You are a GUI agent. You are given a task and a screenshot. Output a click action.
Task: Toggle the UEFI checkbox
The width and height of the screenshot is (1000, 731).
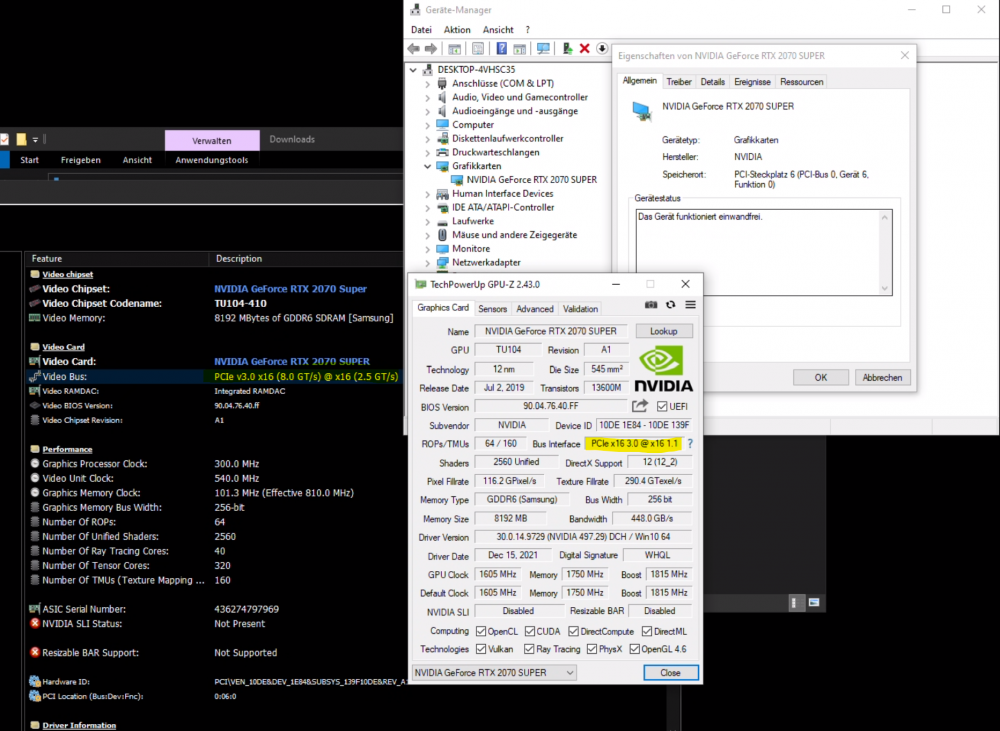pyautogui.click(x=662, y=406)
